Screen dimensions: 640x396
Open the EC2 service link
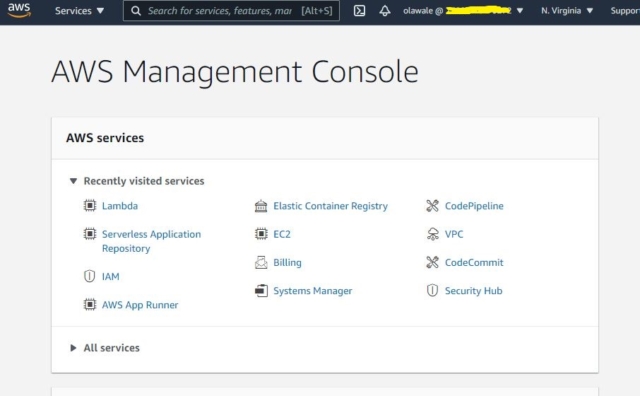coord(282,234)
